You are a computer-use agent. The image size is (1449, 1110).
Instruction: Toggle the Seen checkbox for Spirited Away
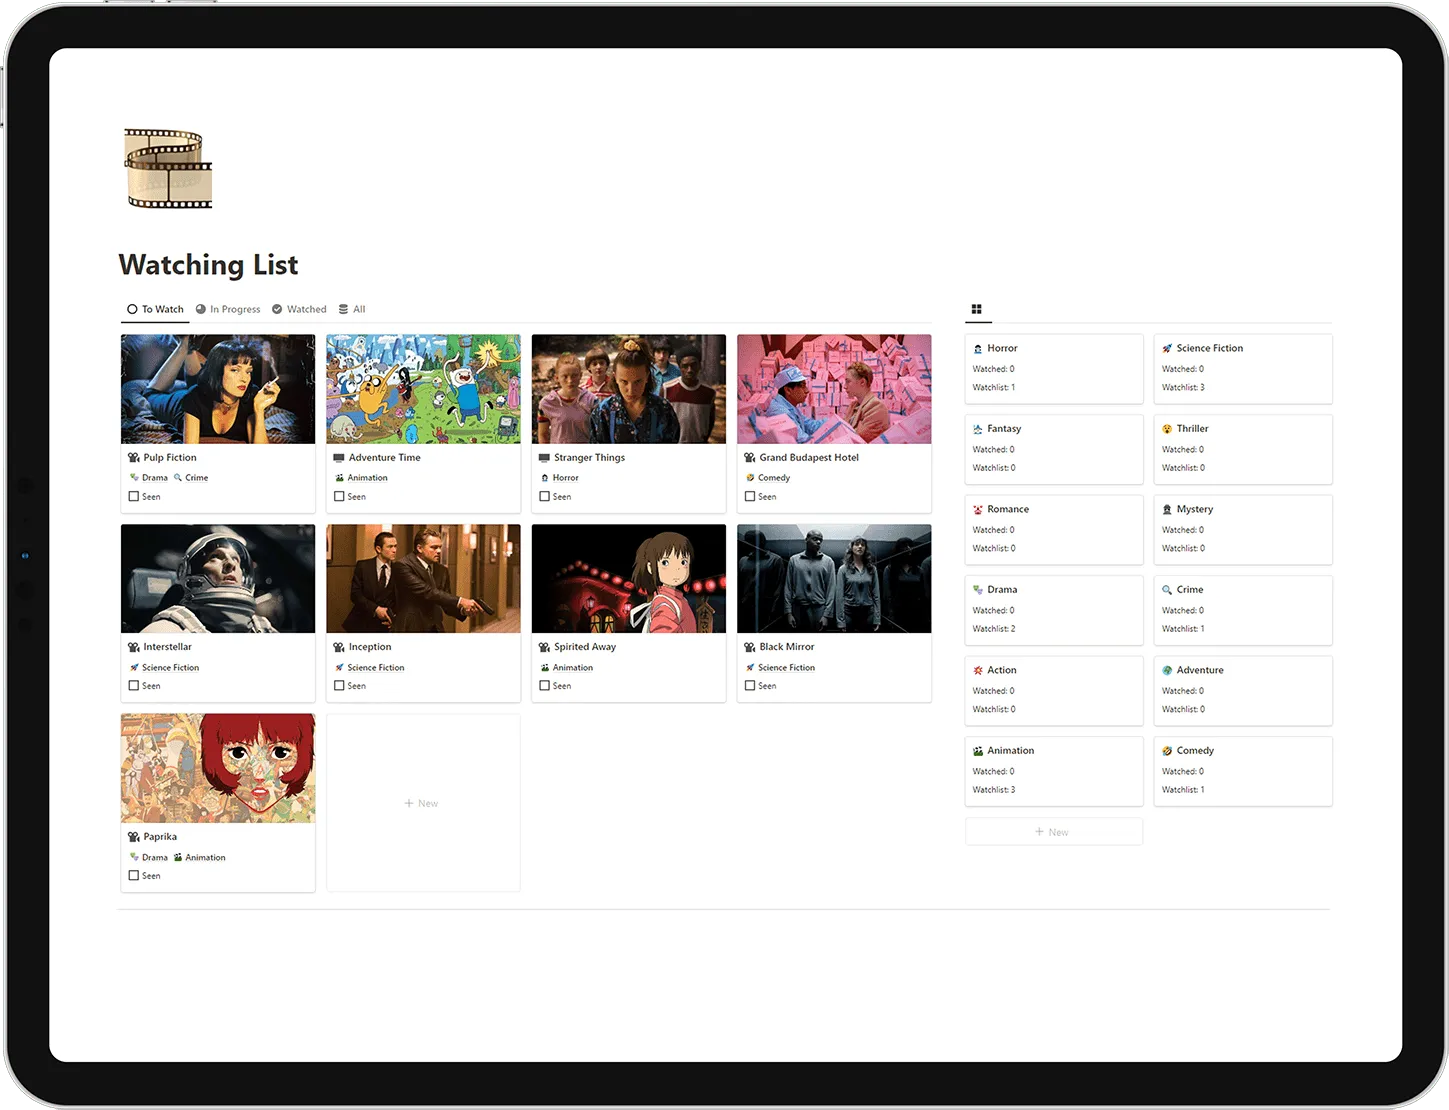pyautogui.click(x=544, y=685)
